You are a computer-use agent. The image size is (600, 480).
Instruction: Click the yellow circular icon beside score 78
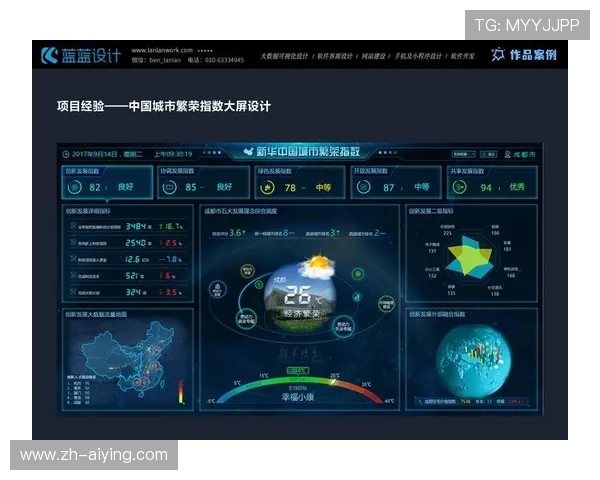point(267,188)
